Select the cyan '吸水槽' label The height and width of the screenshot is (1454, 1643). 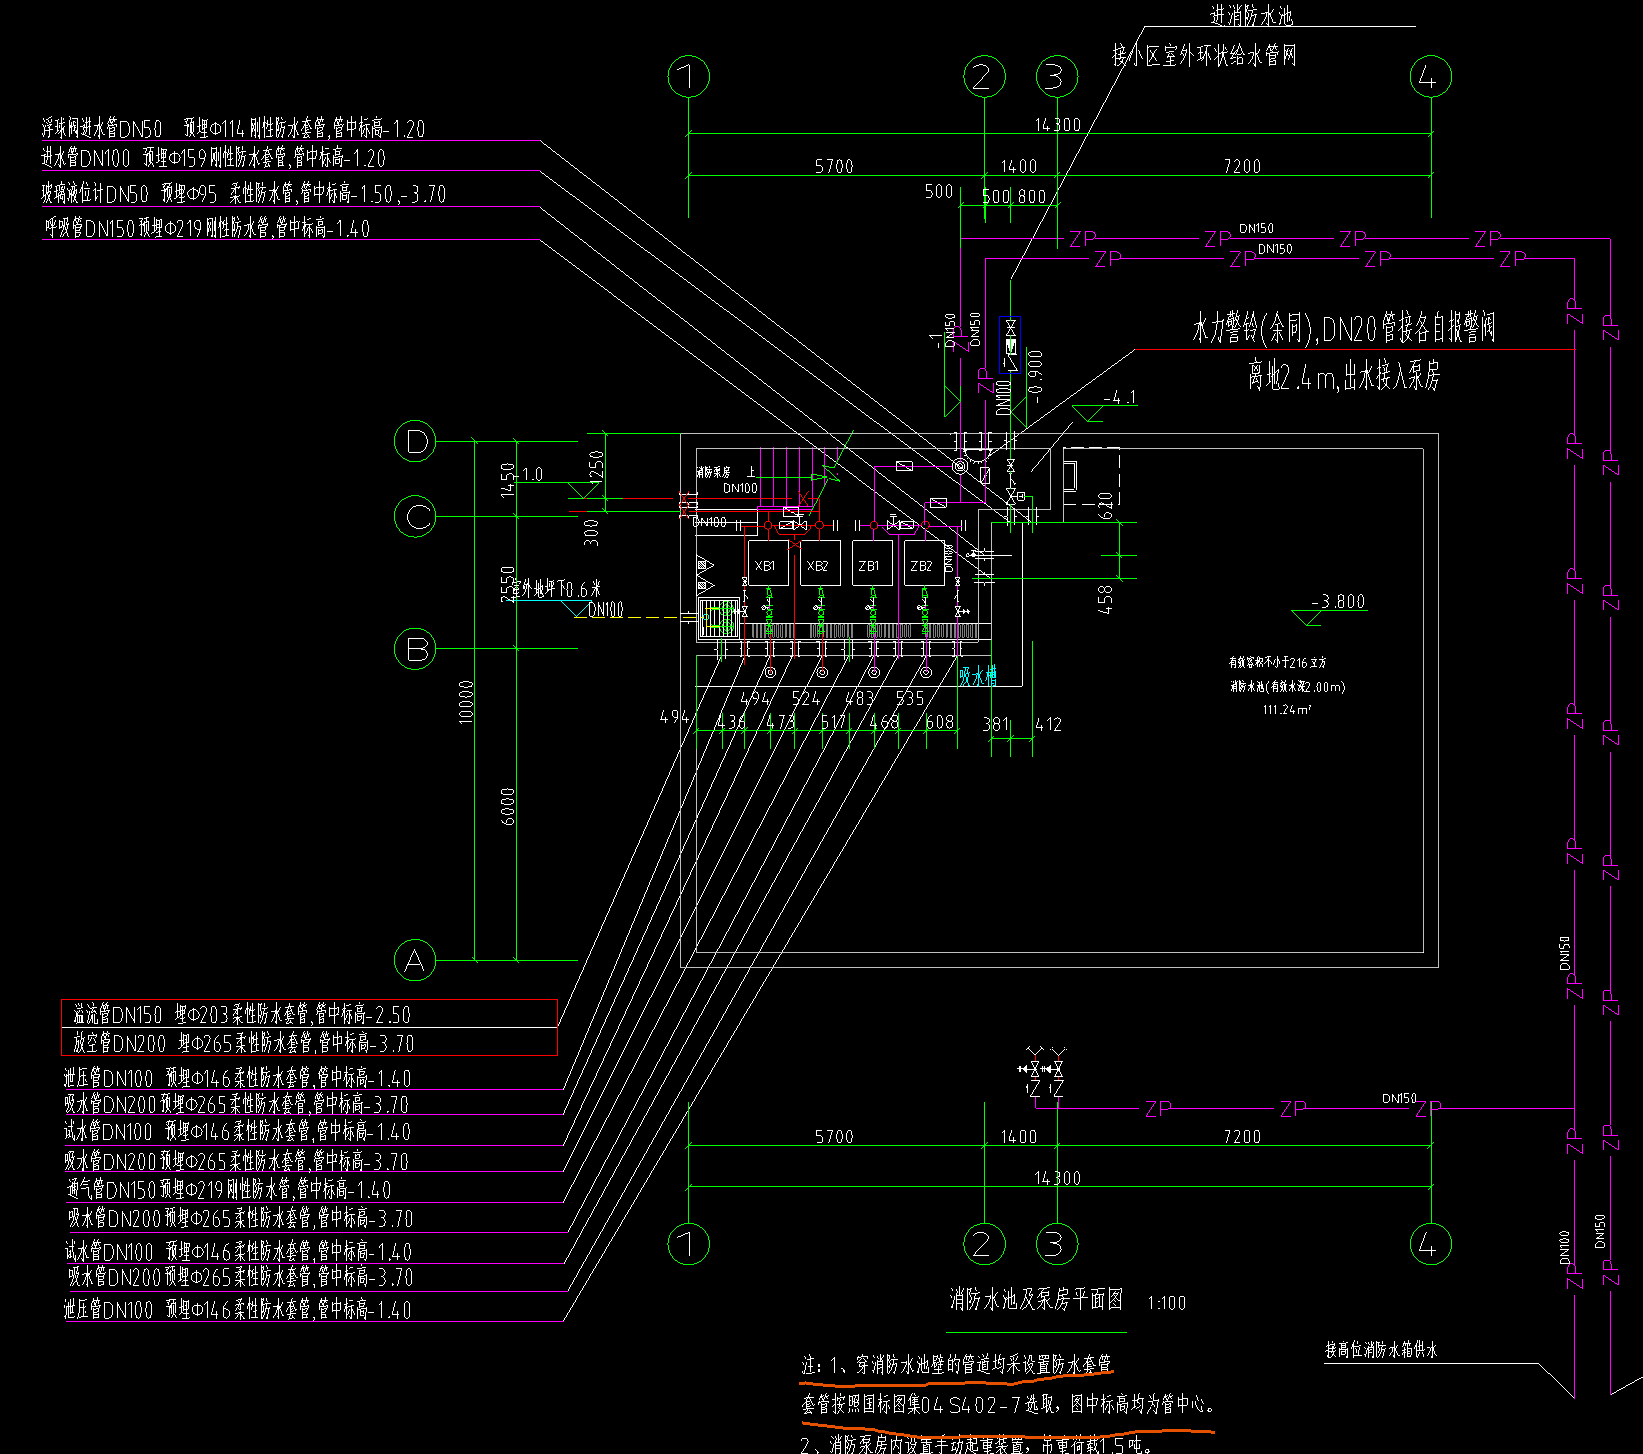[x=978, y=676]
